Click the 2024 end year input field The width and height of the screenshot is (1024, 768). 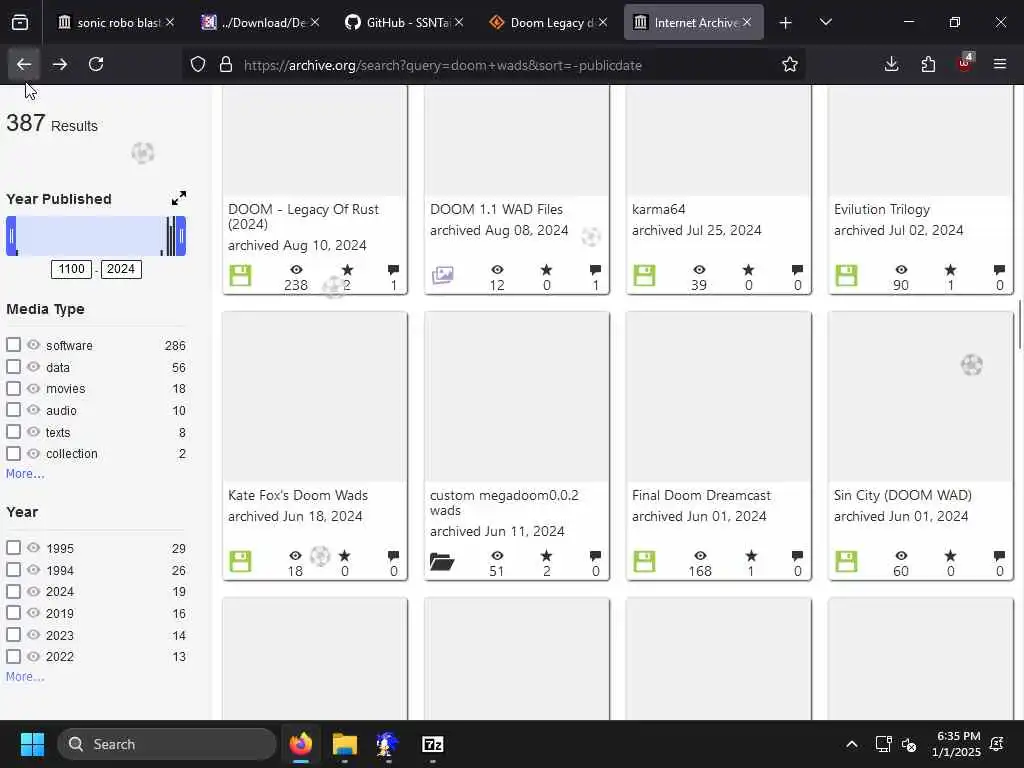click(x=121, y=269)
